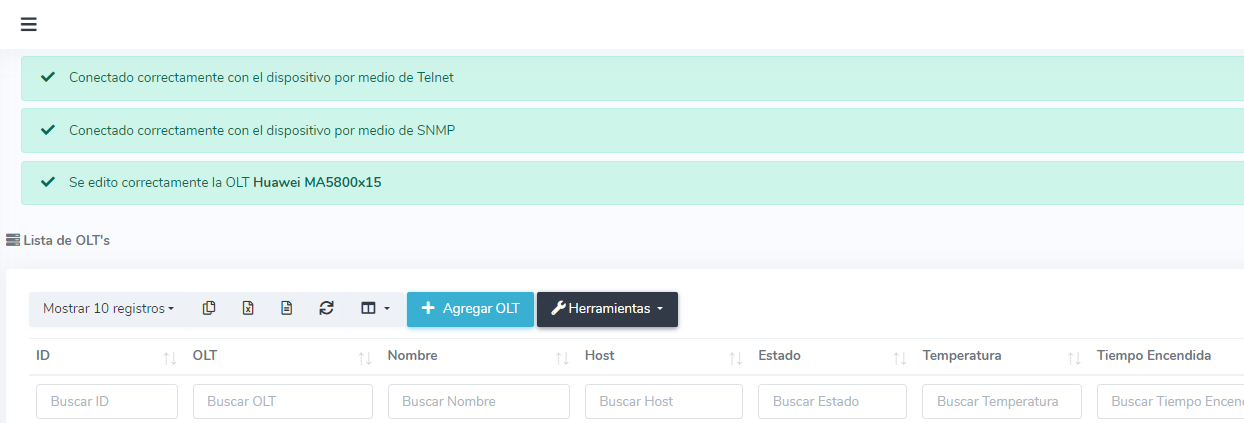
Task: Open the Herramientas dropdown menu
Action: click(607, 309)
